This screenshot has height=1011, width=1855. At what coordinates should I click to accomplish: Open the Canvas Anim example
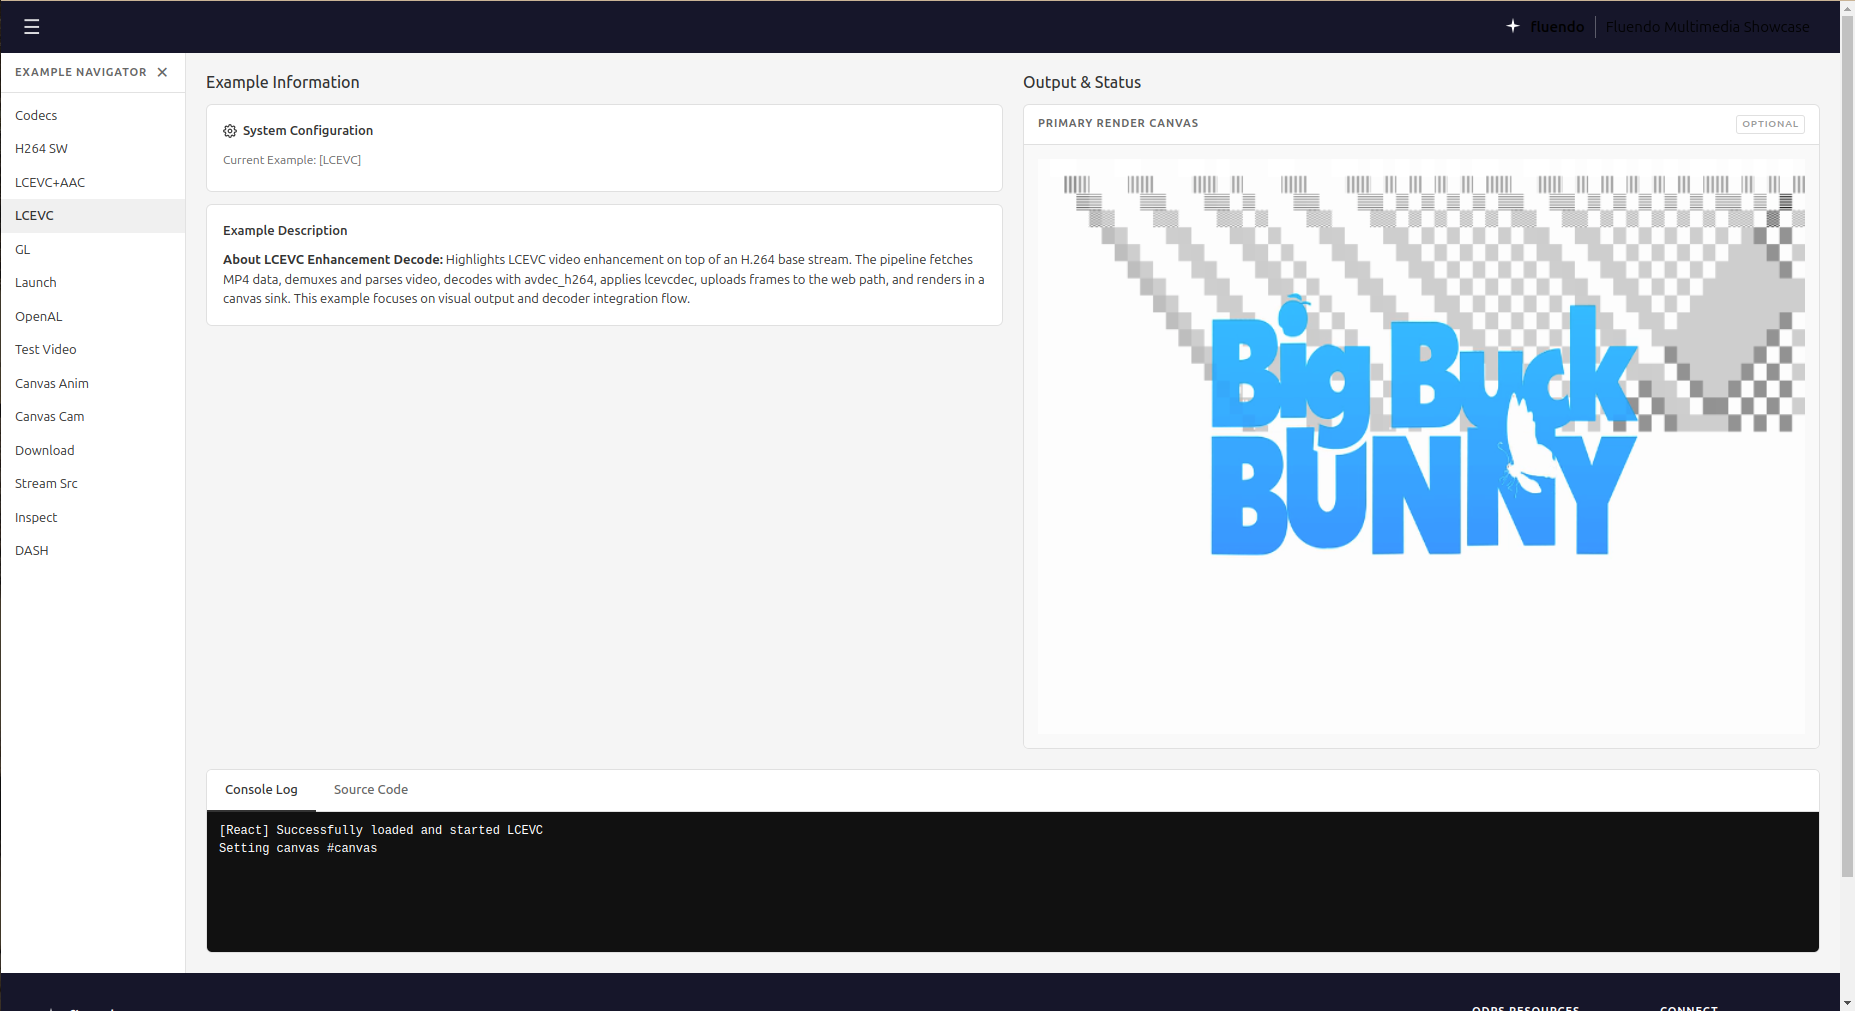[x=93, y=384]
